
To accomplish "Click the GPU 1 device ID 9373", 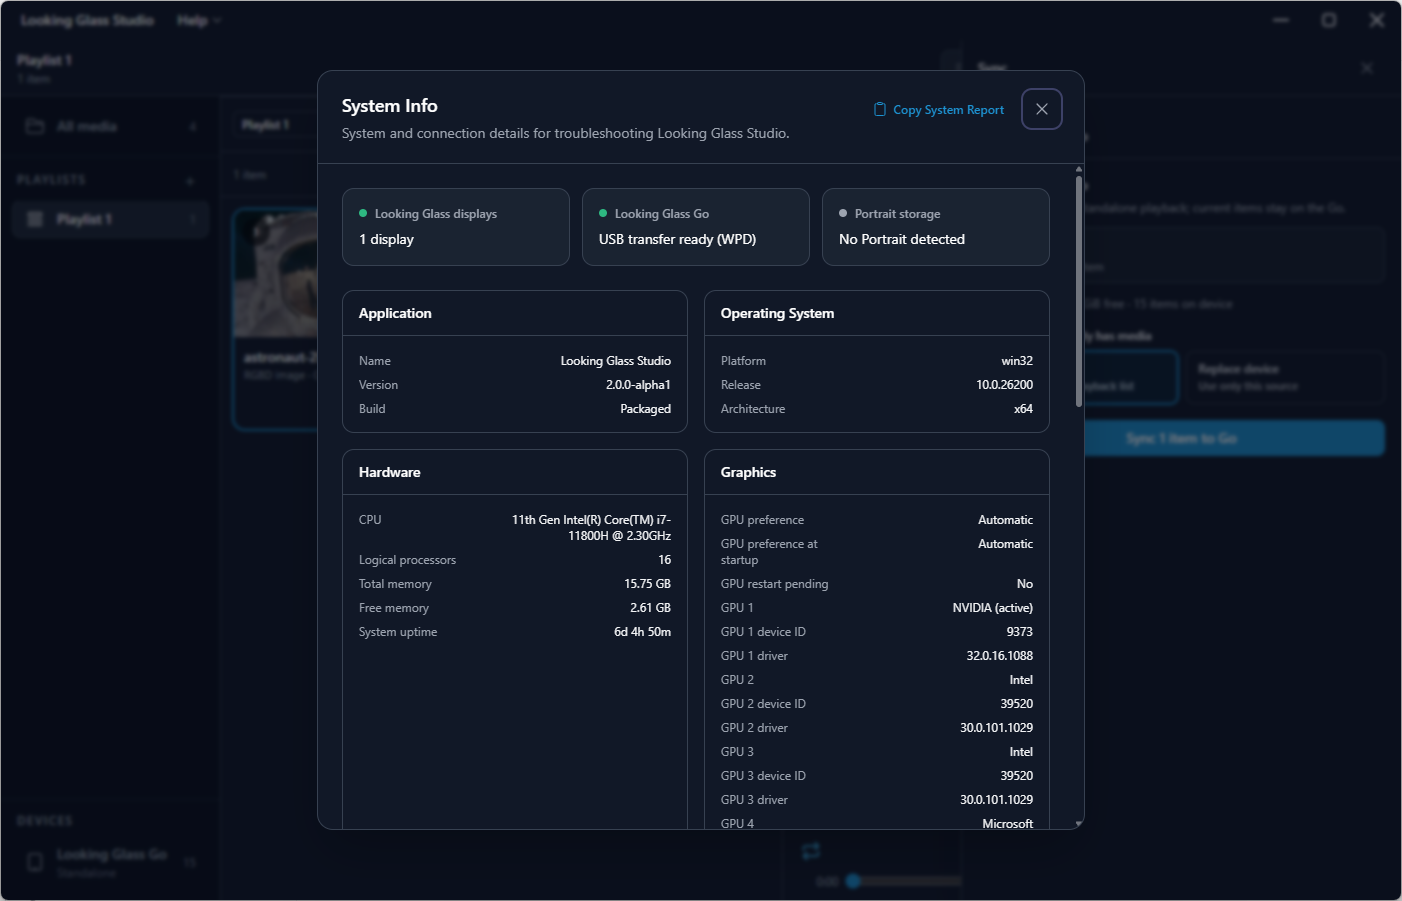I will (1019, 632).
